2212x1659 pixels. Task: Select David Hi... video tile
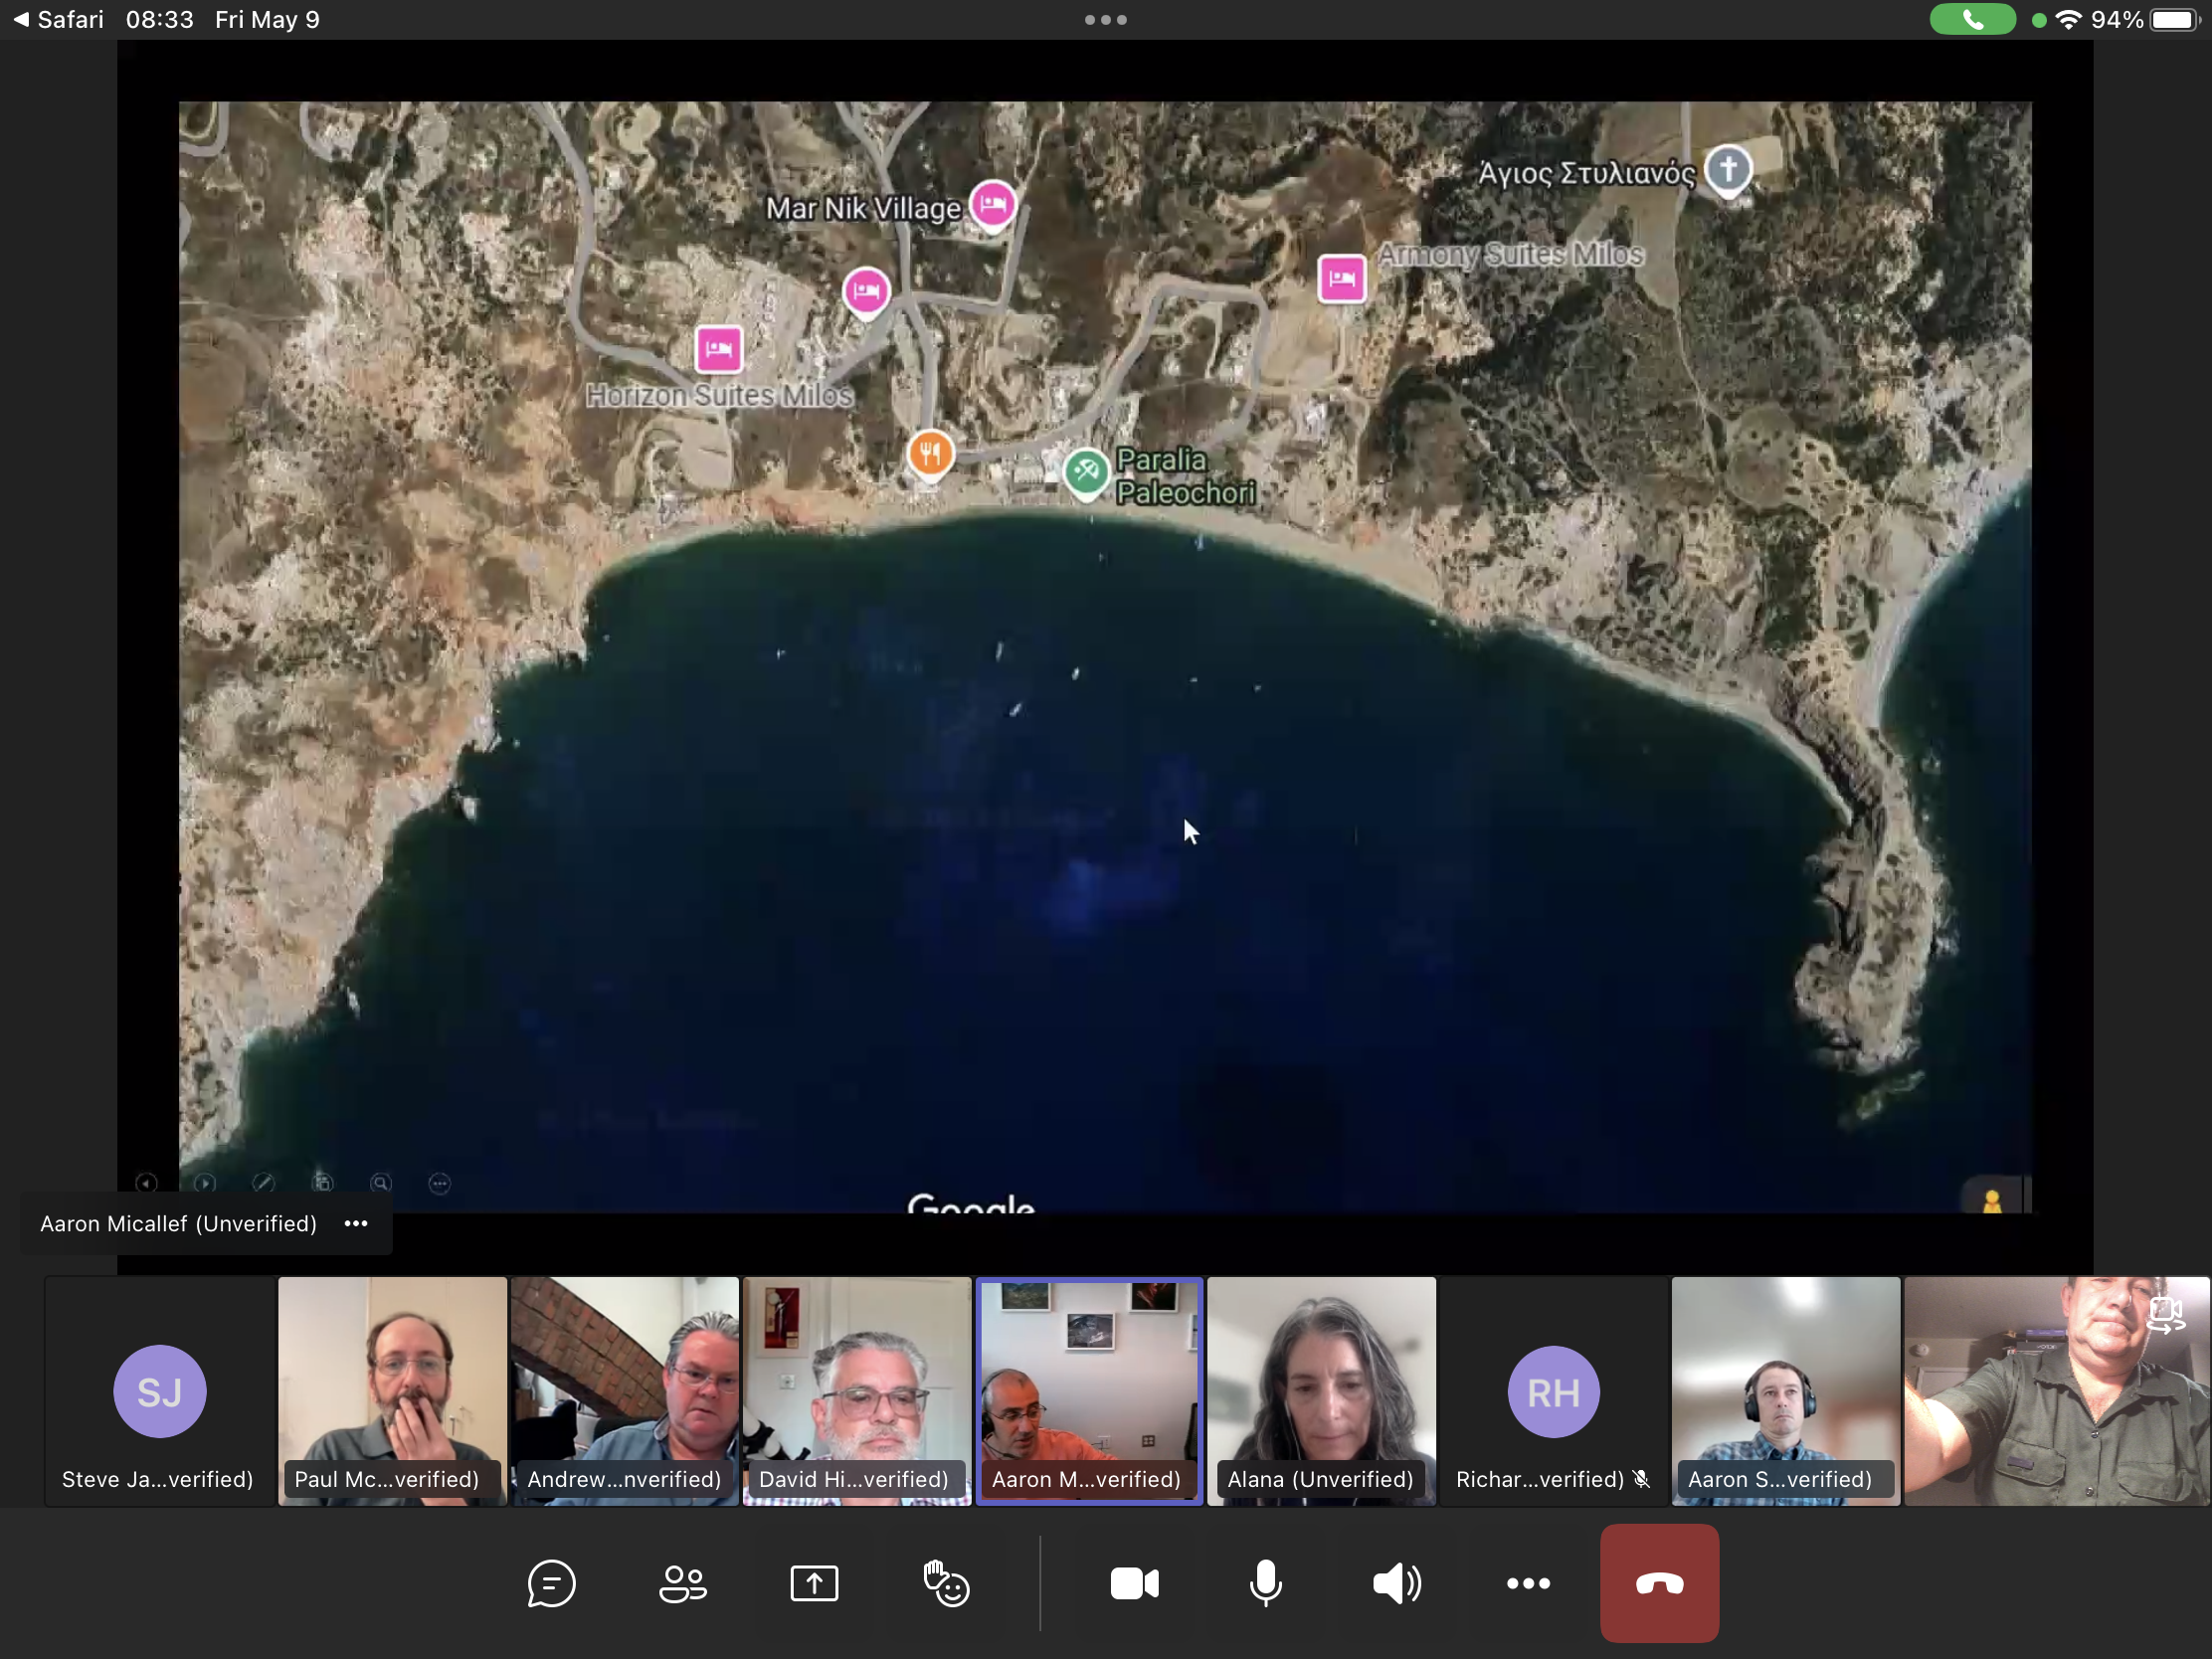point(857,1391)
